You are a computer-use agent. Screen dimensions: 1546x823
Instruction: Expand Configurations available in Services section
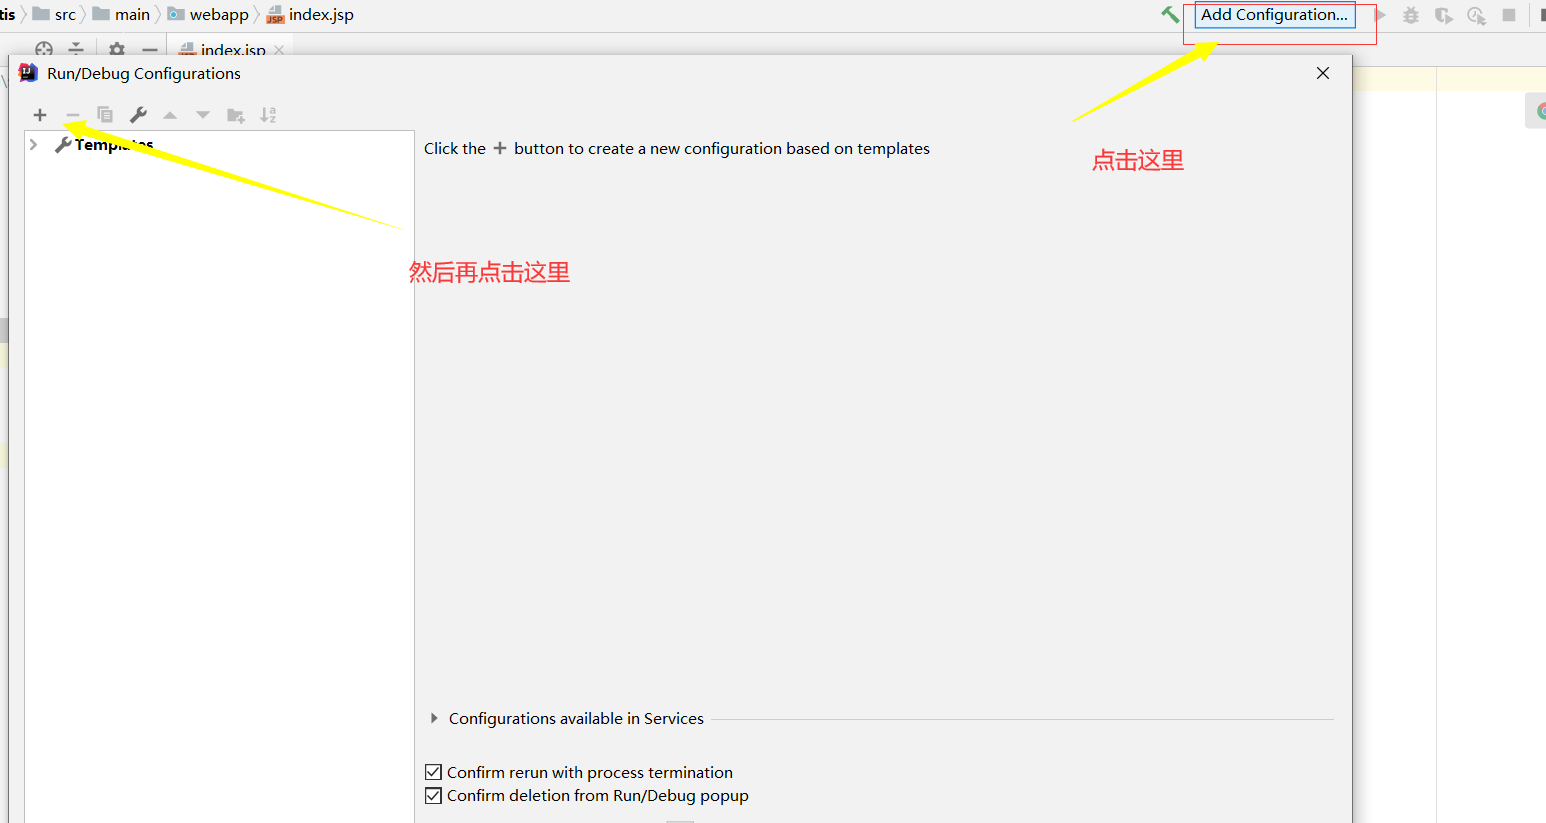(434, 718)
